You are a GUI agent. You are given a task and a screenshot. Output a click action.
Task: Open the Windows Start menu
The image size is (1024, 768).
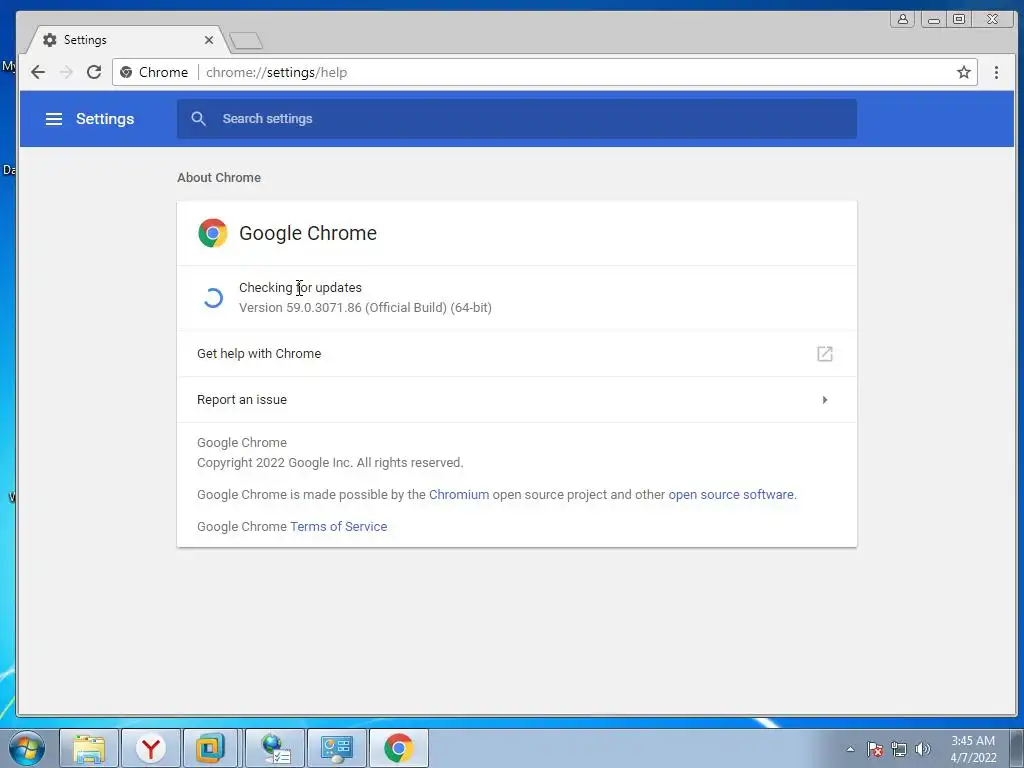click(27, 748)
